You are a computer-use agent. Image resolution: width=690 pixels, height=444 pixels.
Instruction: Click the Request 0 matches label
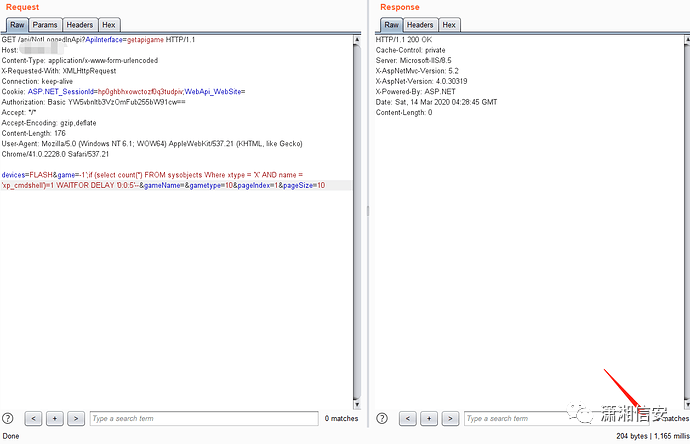[x=341, y=418]
